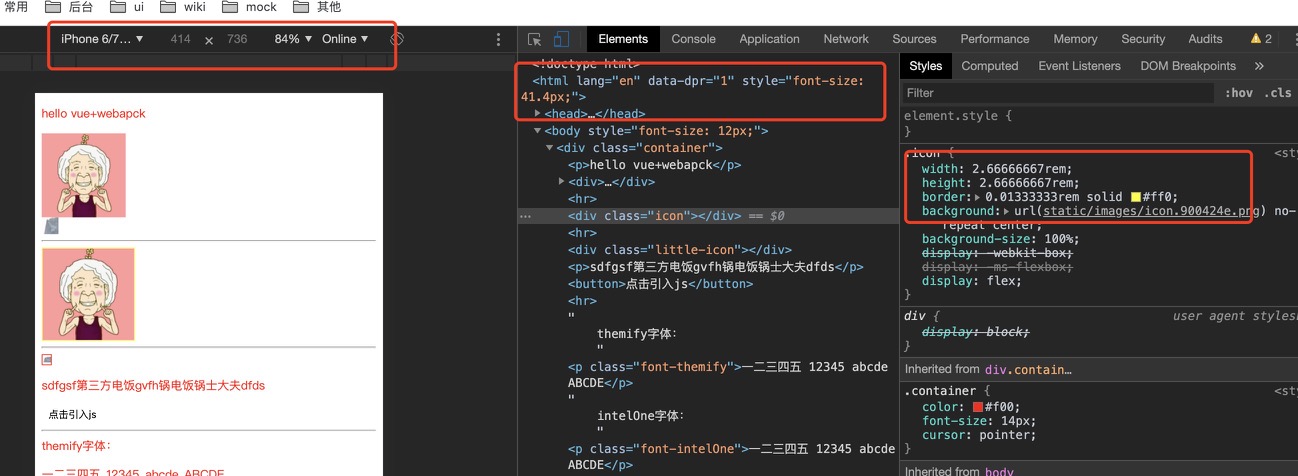1298x476 pixels.
Task: Toggle the device toolbar icon
Action: point(561,39)
